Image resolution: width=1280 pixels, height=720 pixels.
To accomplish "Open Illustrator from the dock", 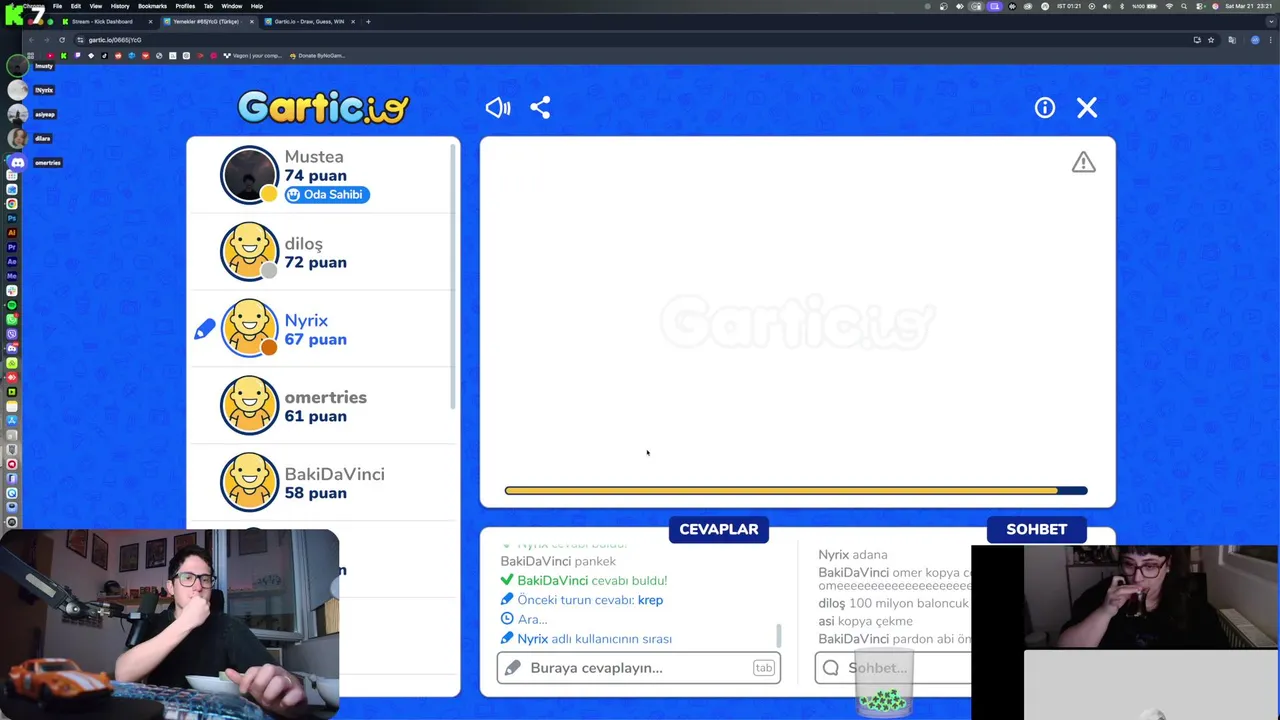I will (x=12, y=232).
